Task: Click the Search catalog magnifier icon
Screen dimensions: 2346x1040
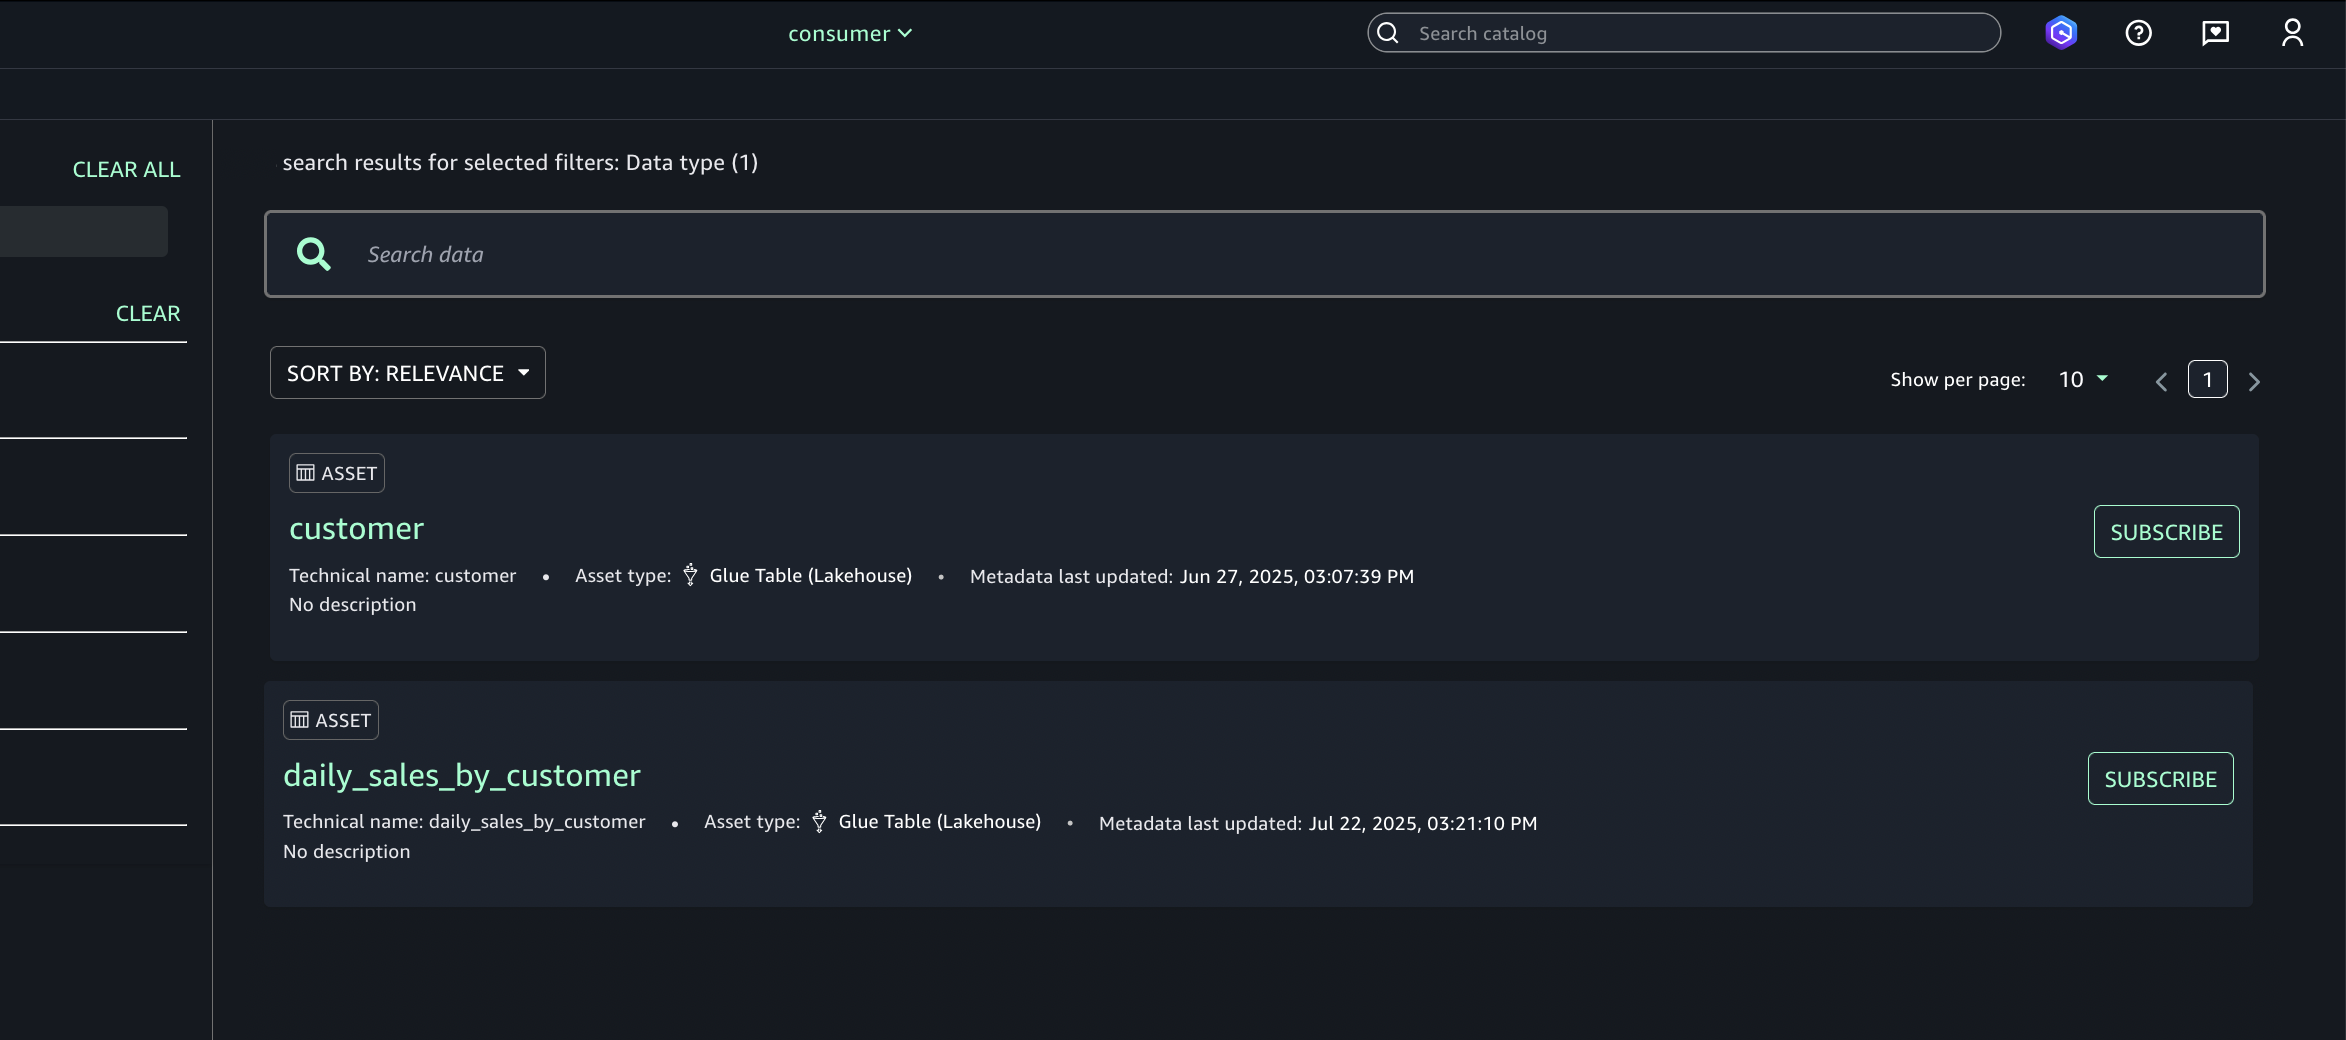Action: [1388, 33]
